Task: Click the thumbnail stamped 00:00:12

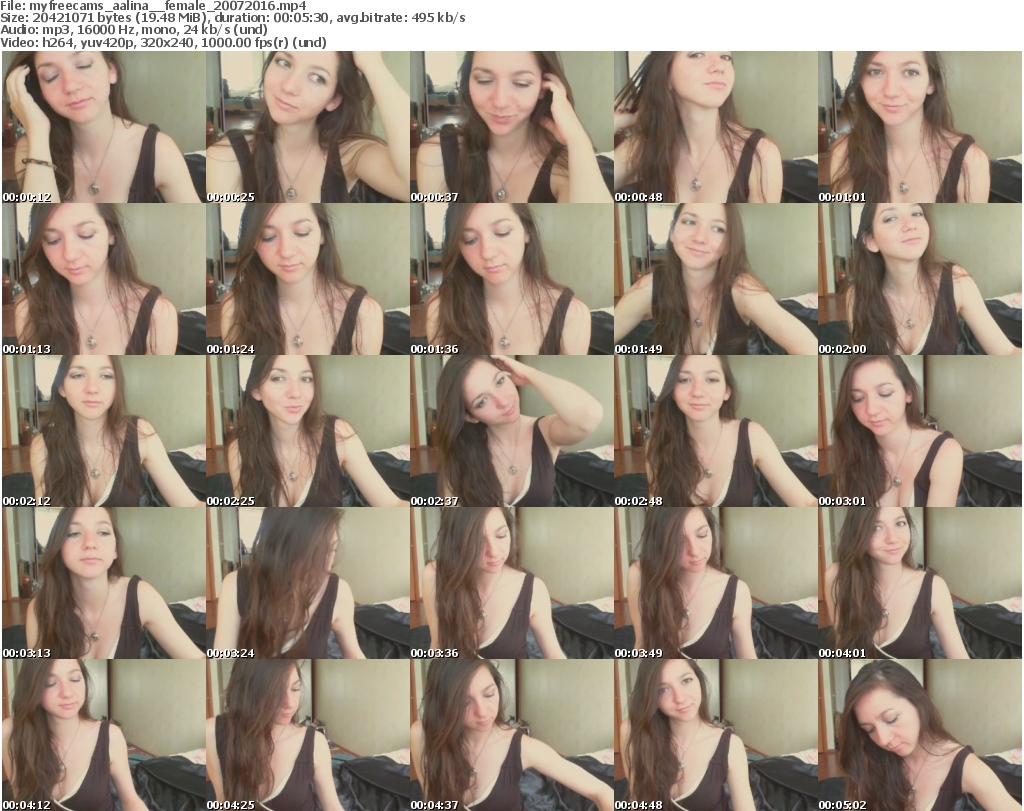Action: [103, 127]
